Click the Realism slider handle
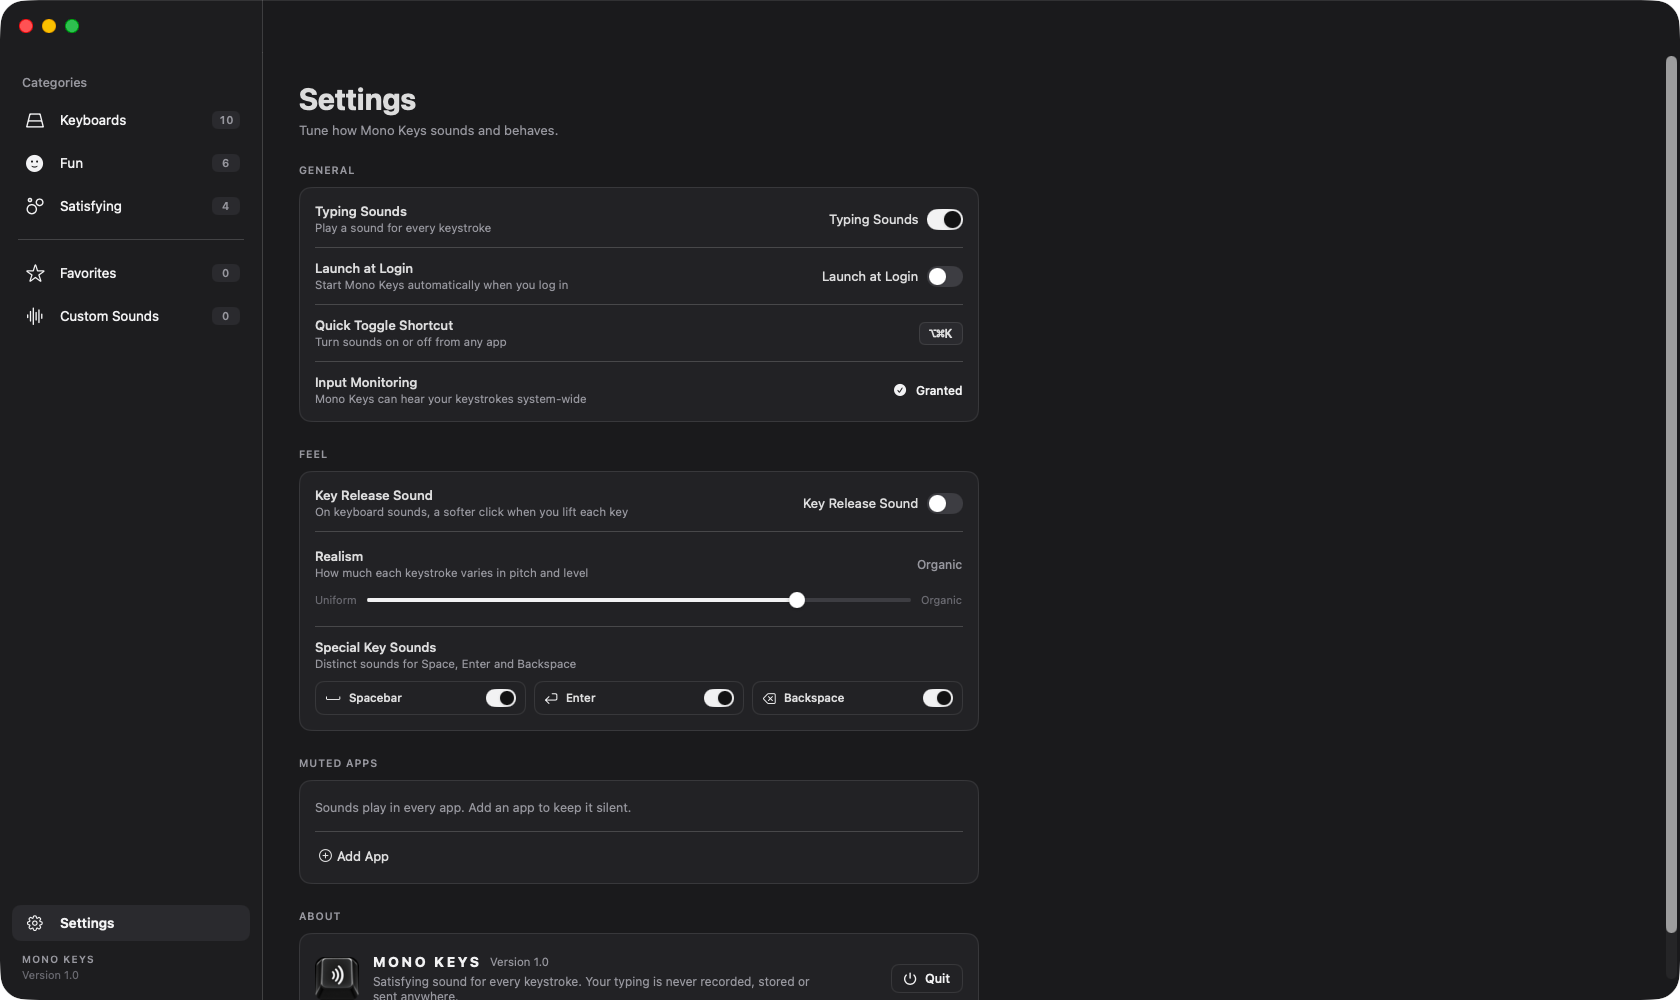This screenshot has height=1000, width=1680. click(797, 600)
